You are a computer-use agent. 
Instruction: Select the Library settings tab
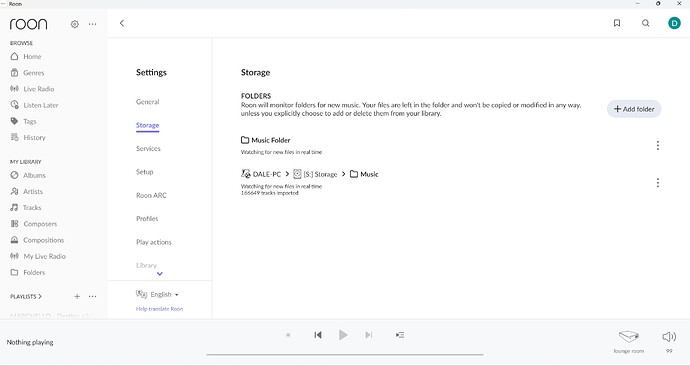coord(147,265)
